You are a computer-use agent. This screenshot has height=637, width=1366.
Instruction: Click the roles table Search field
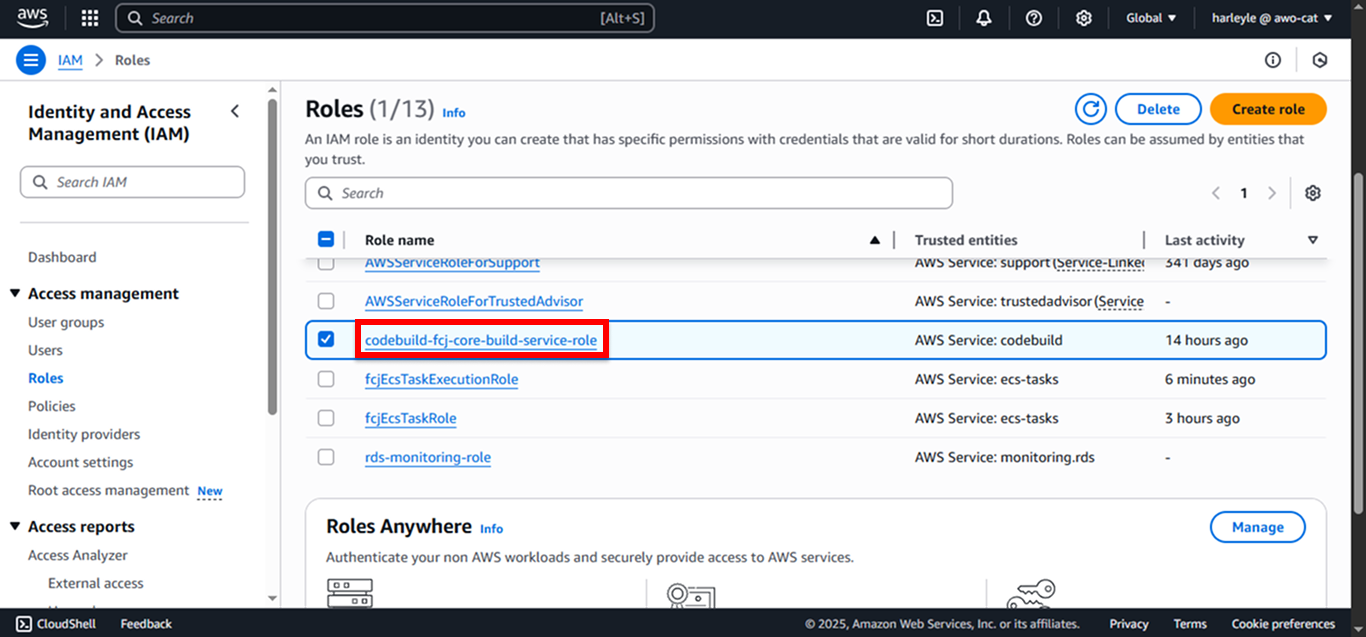[x=629, y=193]
